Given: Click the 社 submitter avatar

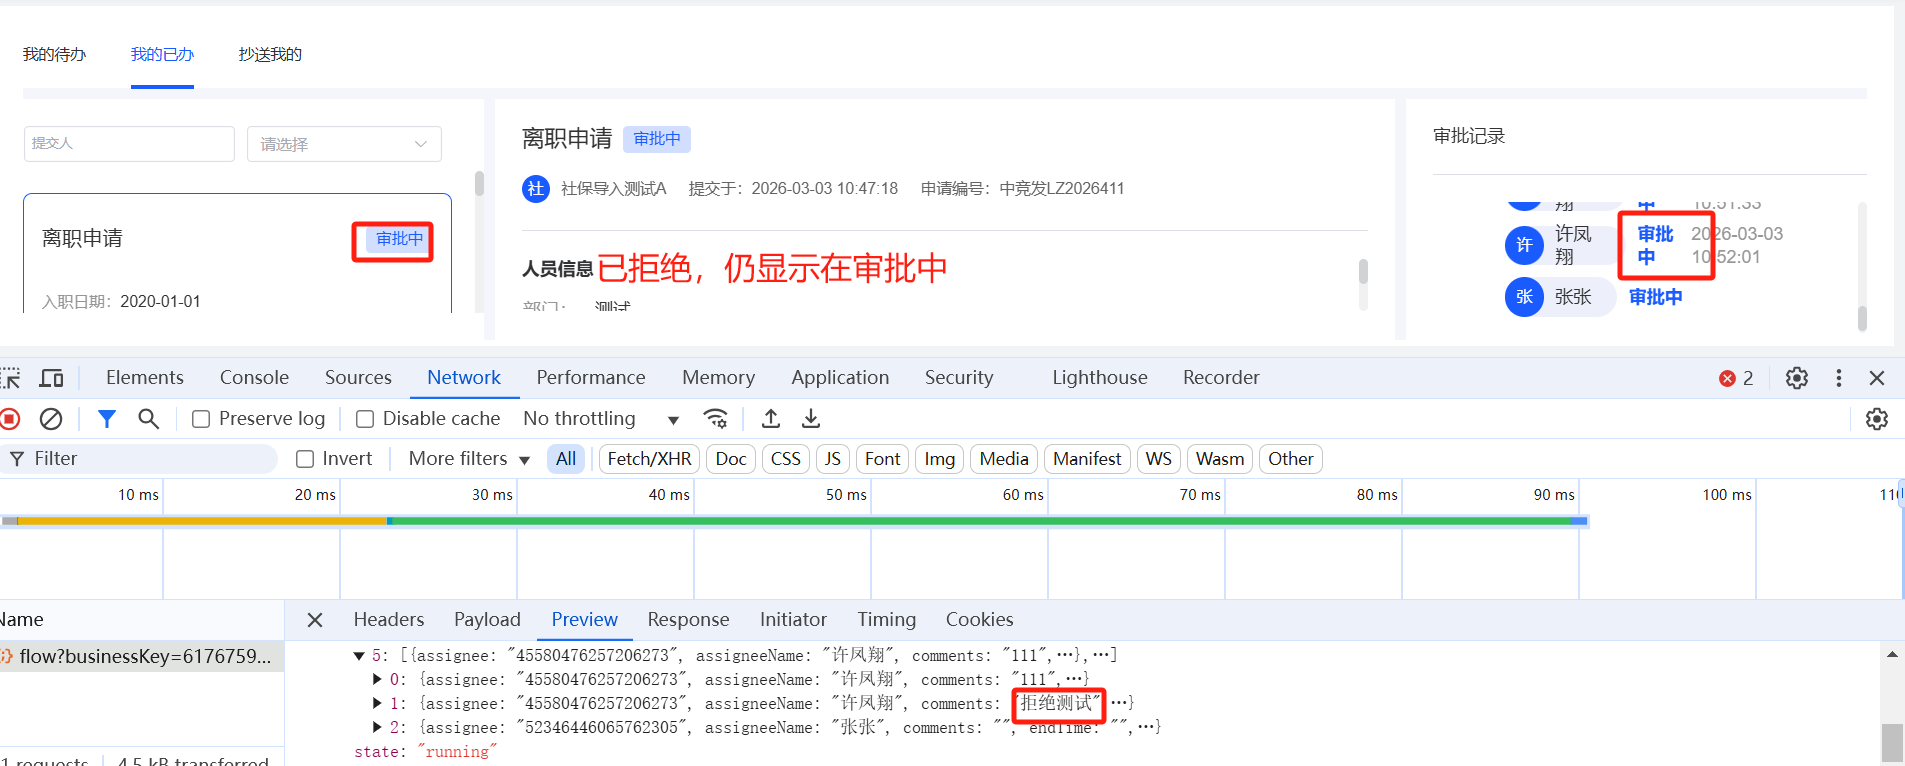Looking at the screenshot, I should click(536, 188).
